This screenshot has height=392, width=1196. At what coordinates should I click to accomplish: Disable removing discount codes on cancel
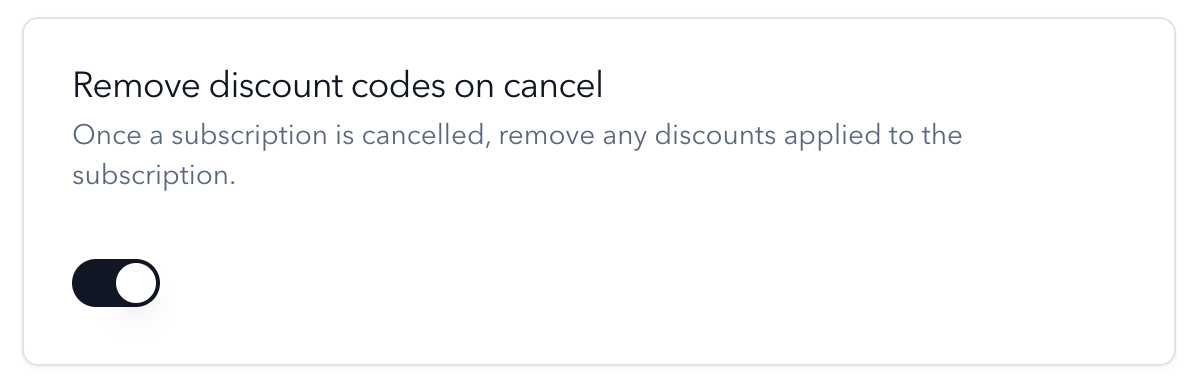(x=116, y=283)
